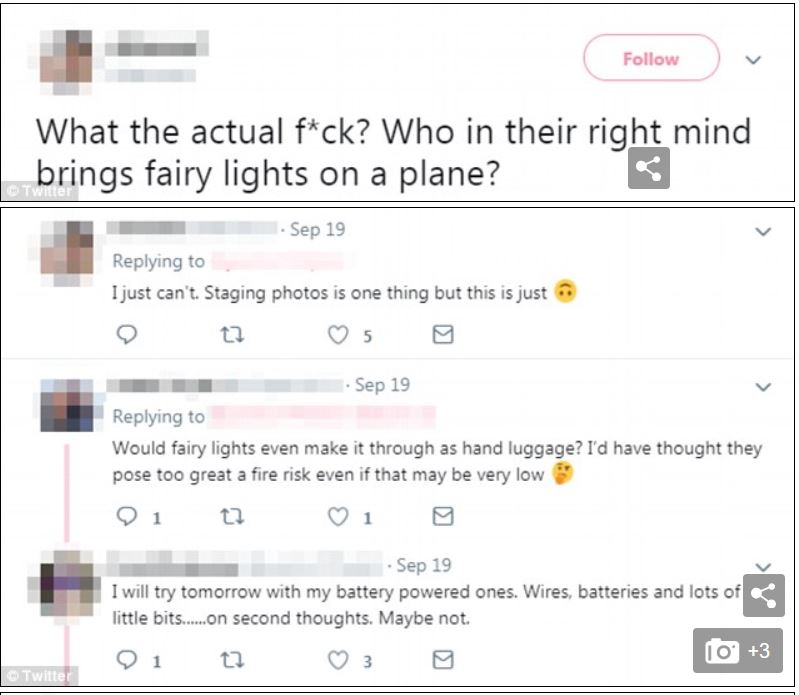This screenshot has height=695, width=799.
Task: Open the Sep 19 timestamp on first reply
Action: pos(317,230)
